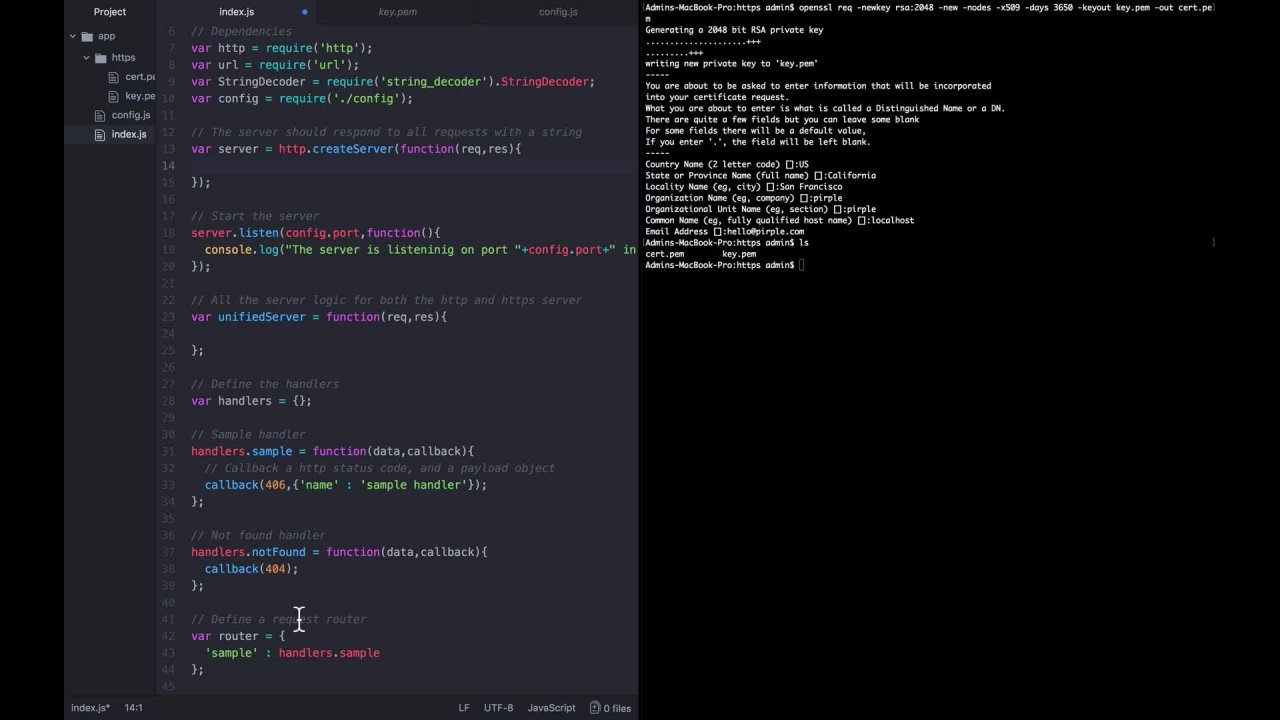Image resolution: width=1280 pixels, height=720 pixels.
Task: Click 'createServer' on line 13
Action: [x=353, y=149]
